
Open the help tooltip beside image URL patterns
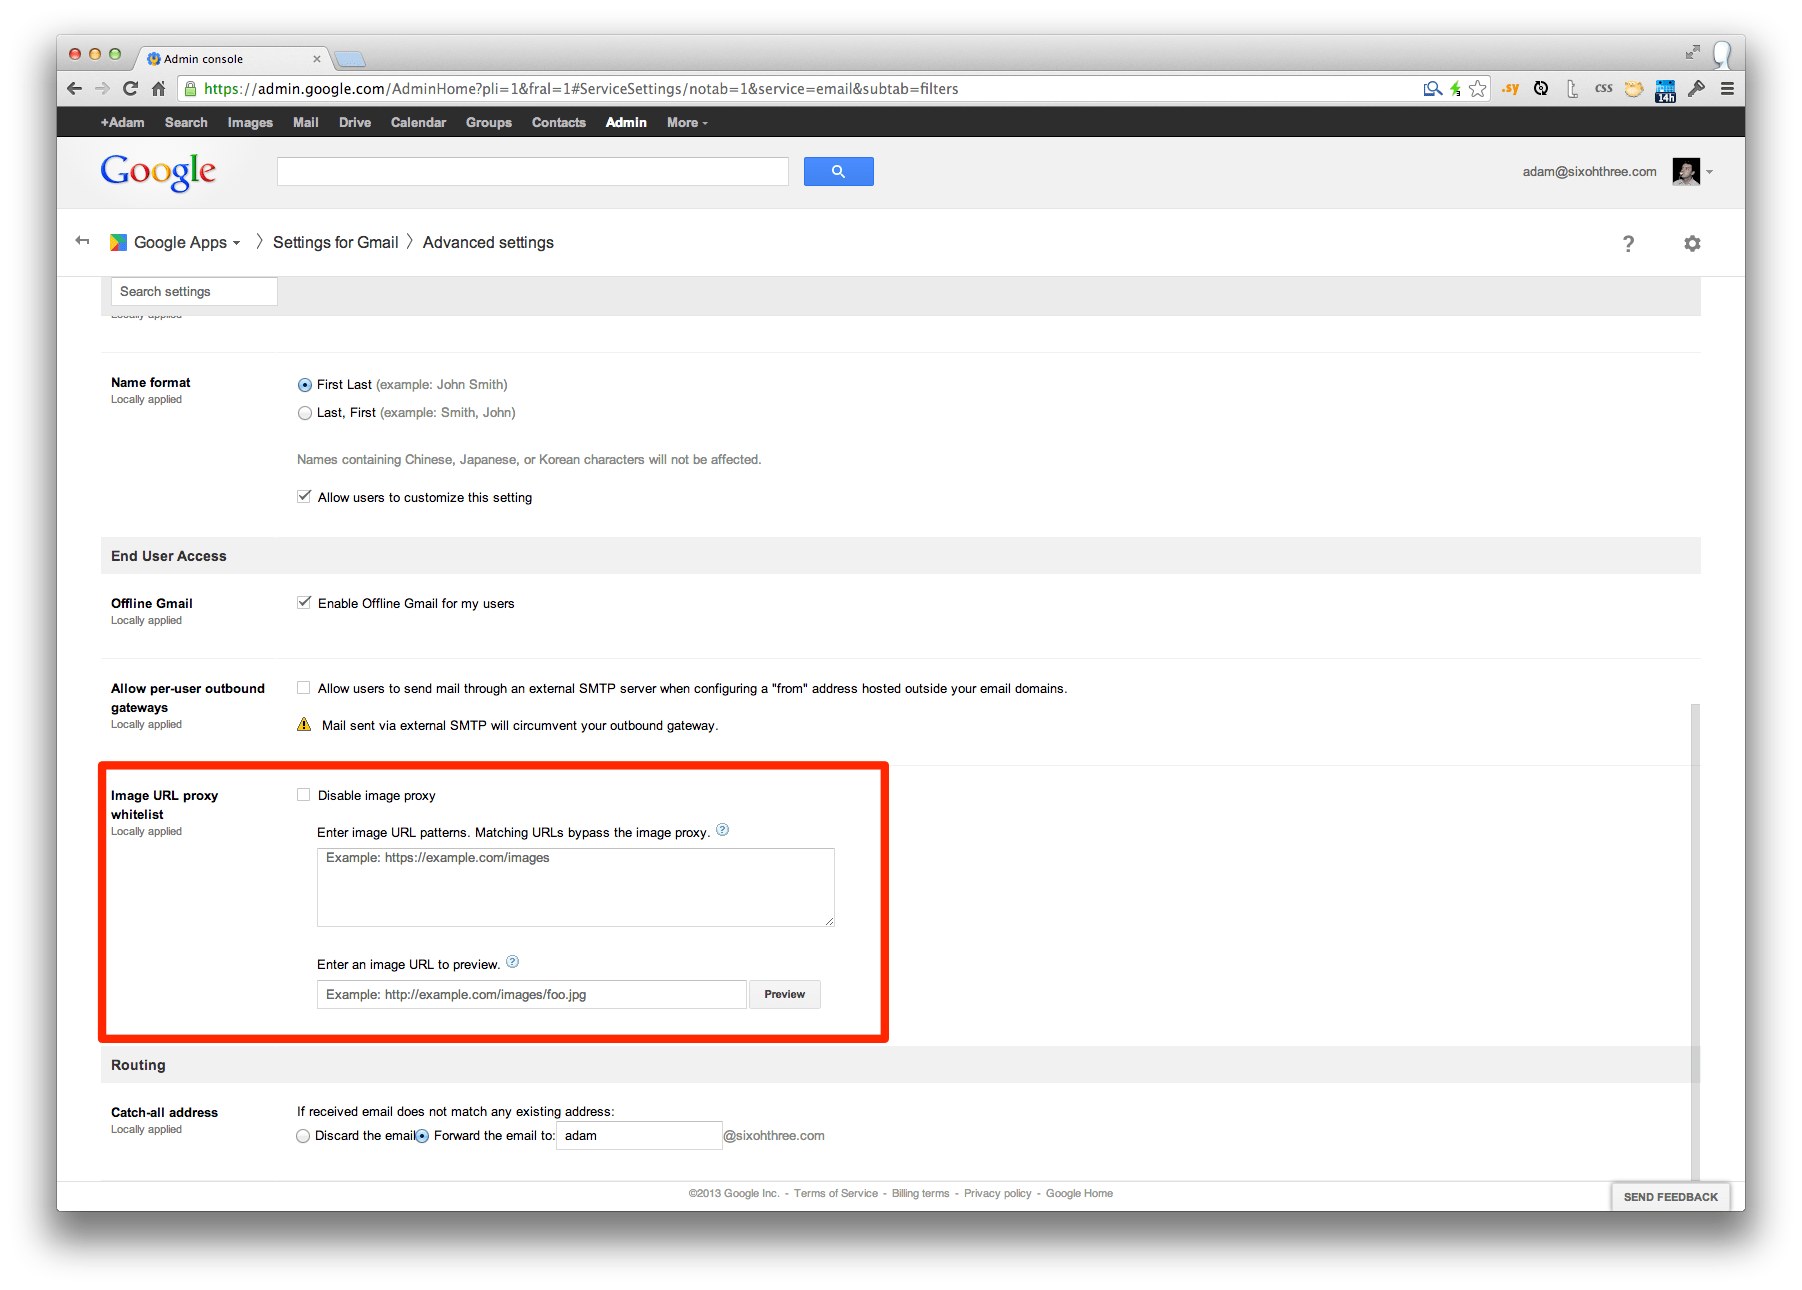(x=723, y=829)
